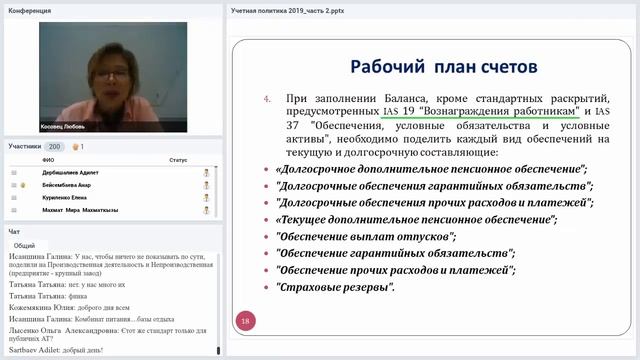This screenshot has height=360, width=640.
Task: Click the participants list scrollbar
Action: [216, 192]
